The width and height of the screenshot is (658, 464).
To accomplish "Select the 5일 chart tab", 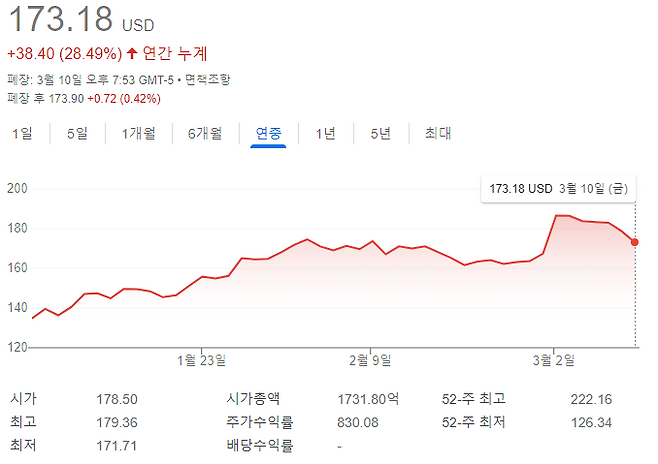I will 77,133.
